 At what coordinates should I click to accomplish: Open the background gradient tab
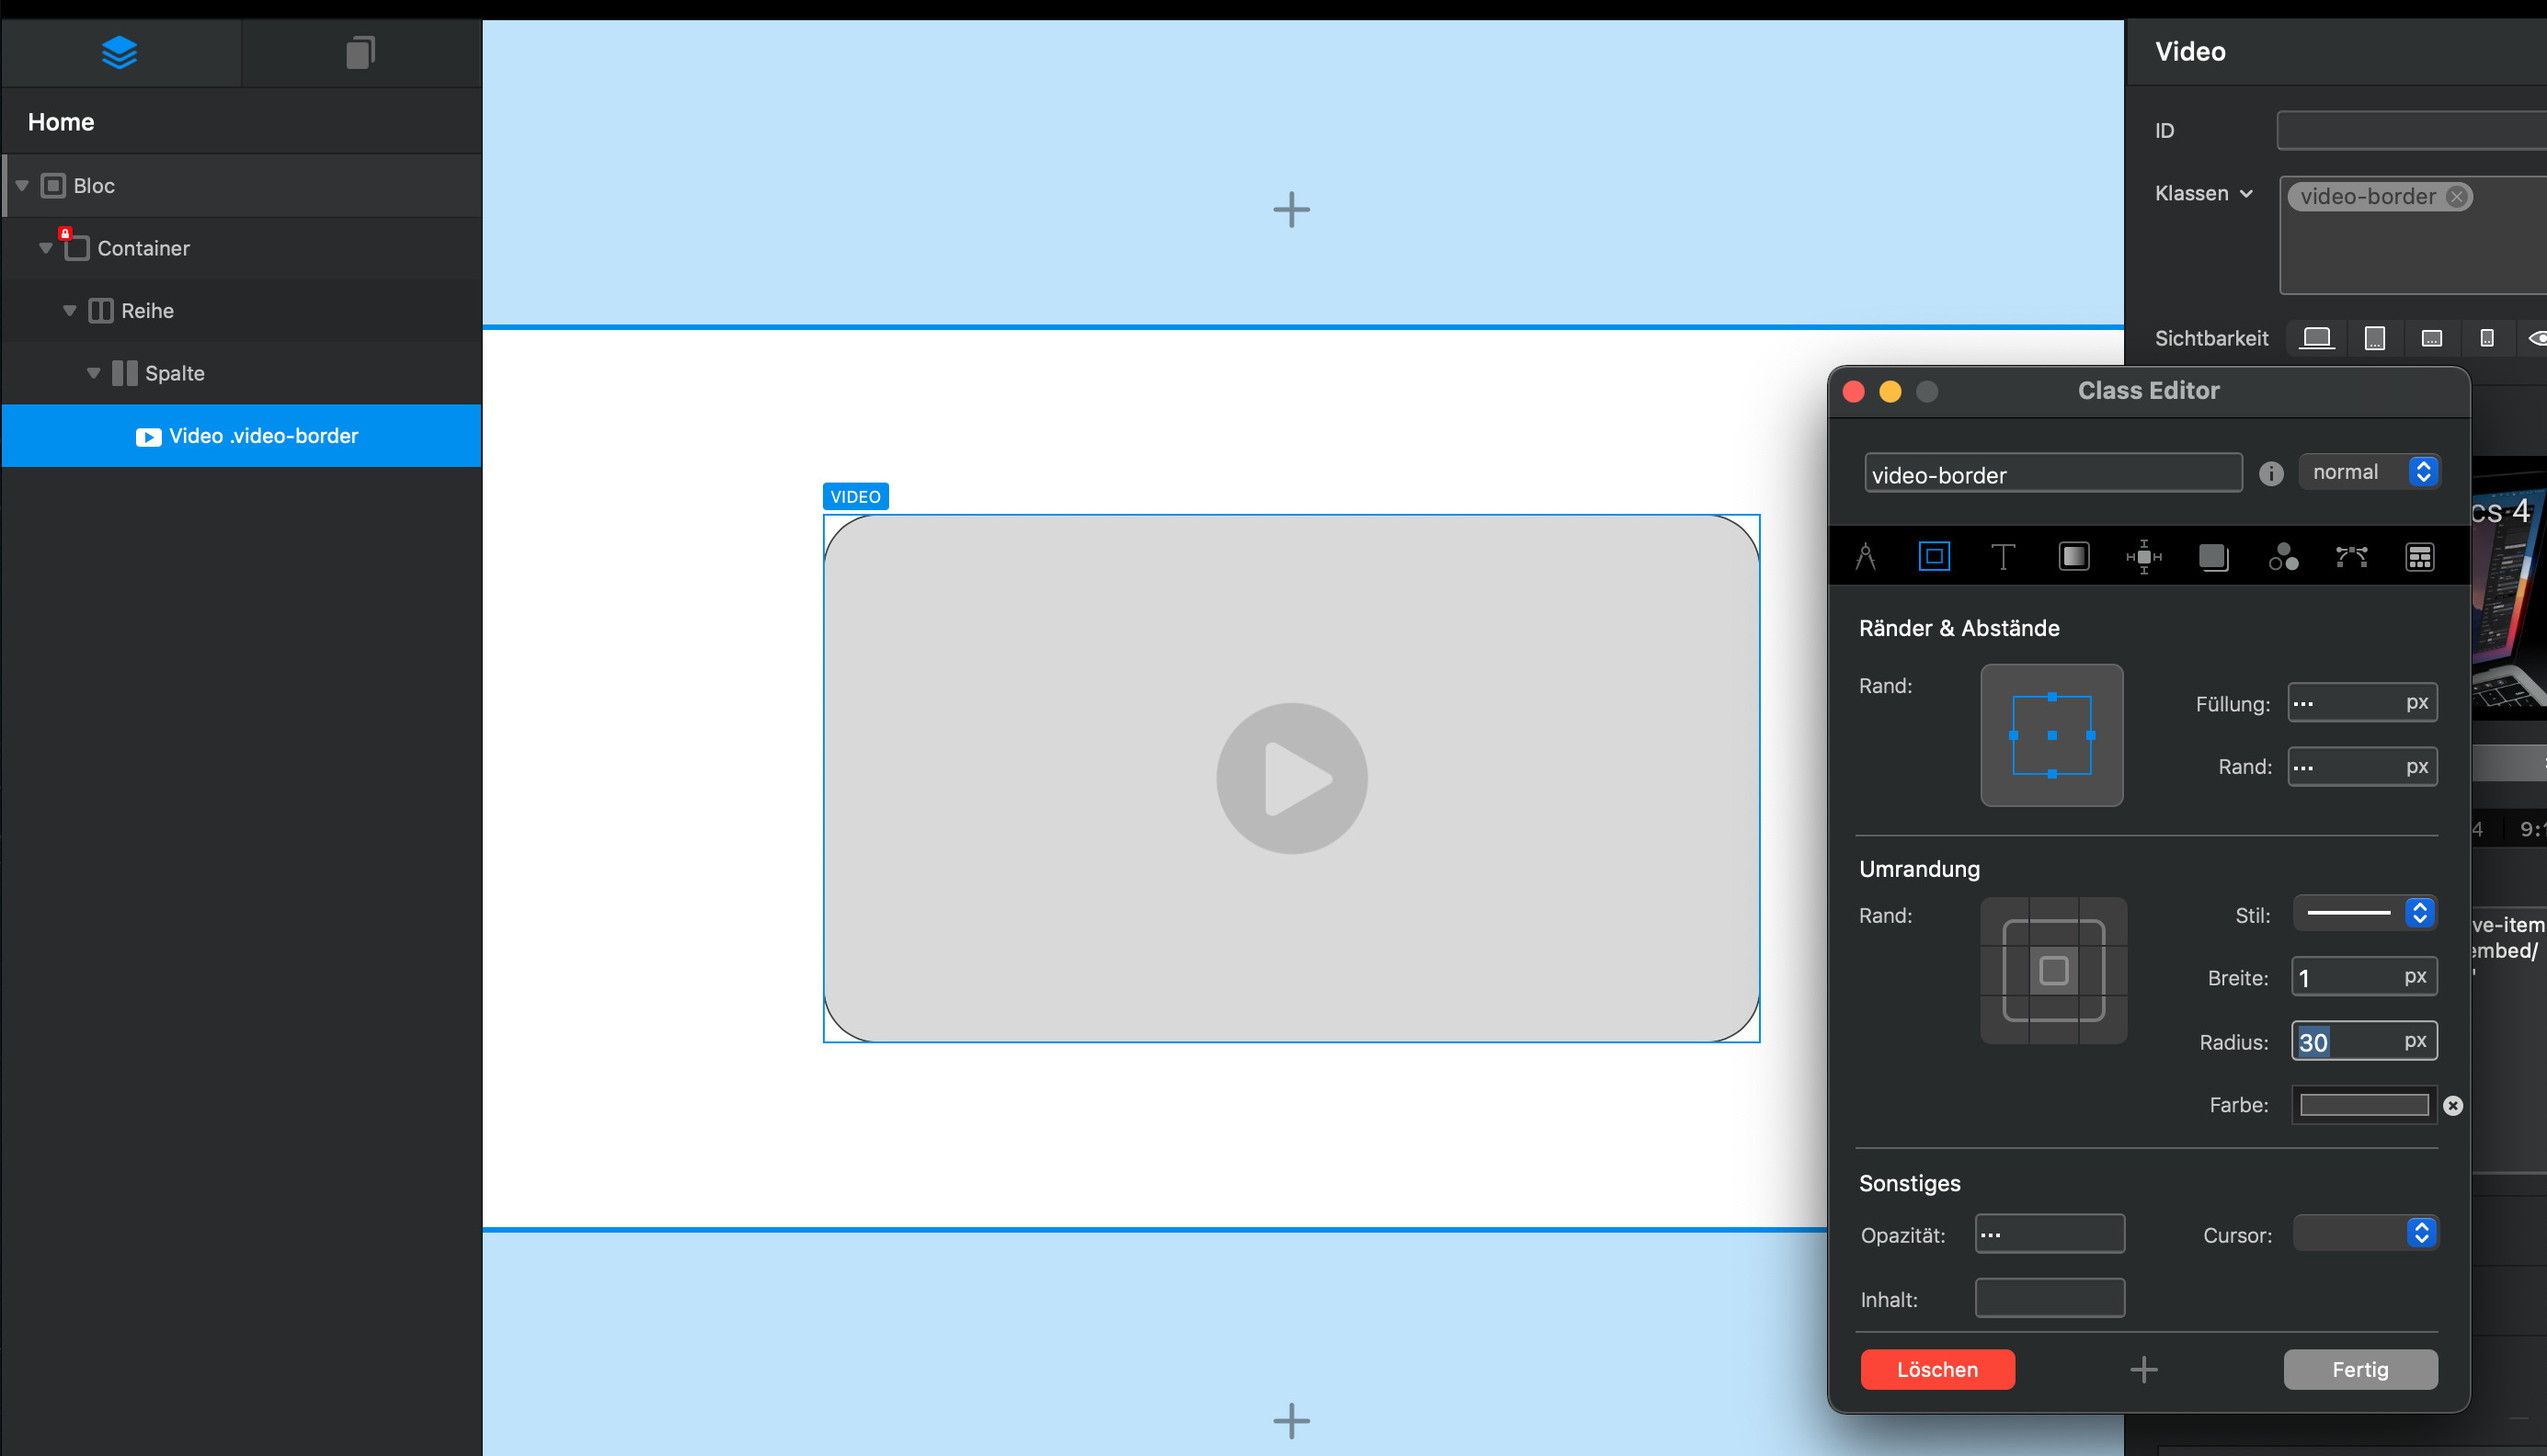[x=2074, y=557]
